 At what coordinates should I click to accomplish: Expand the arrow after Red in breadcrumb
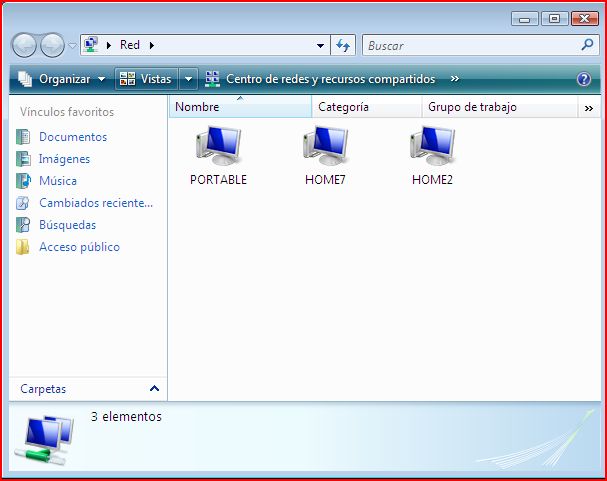click(x=152, y=45)
